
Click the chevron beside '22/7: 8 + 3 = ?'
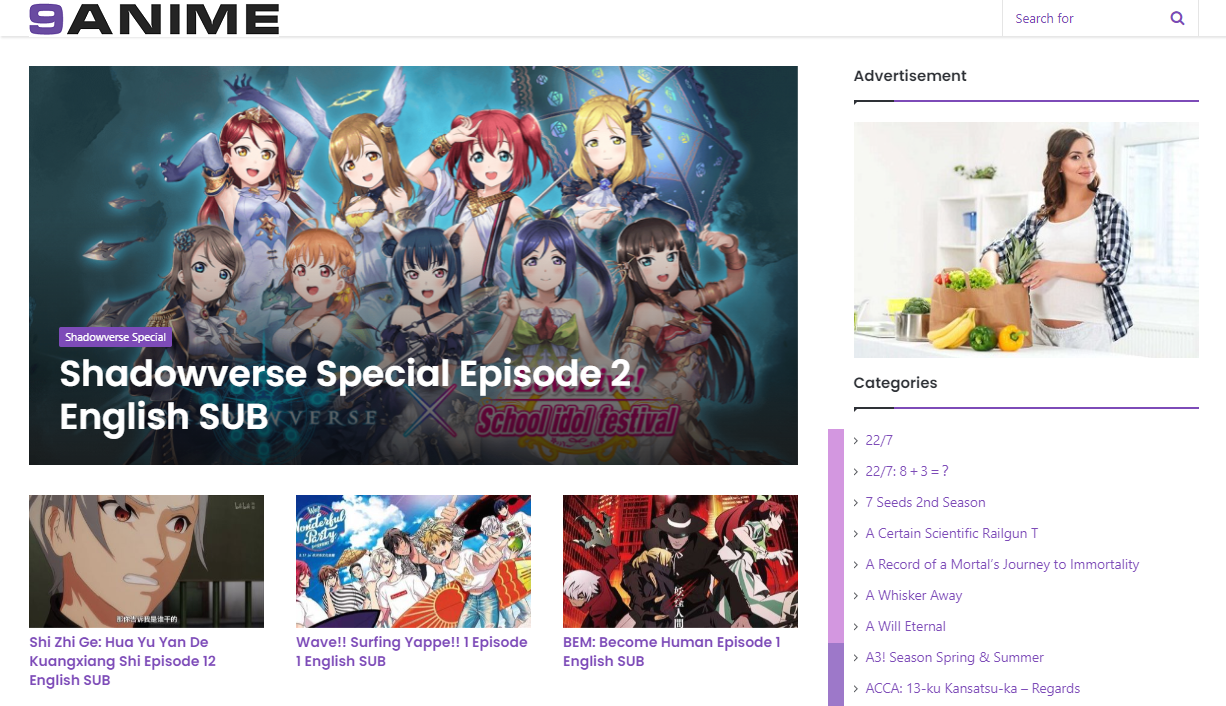click(857, 471)
